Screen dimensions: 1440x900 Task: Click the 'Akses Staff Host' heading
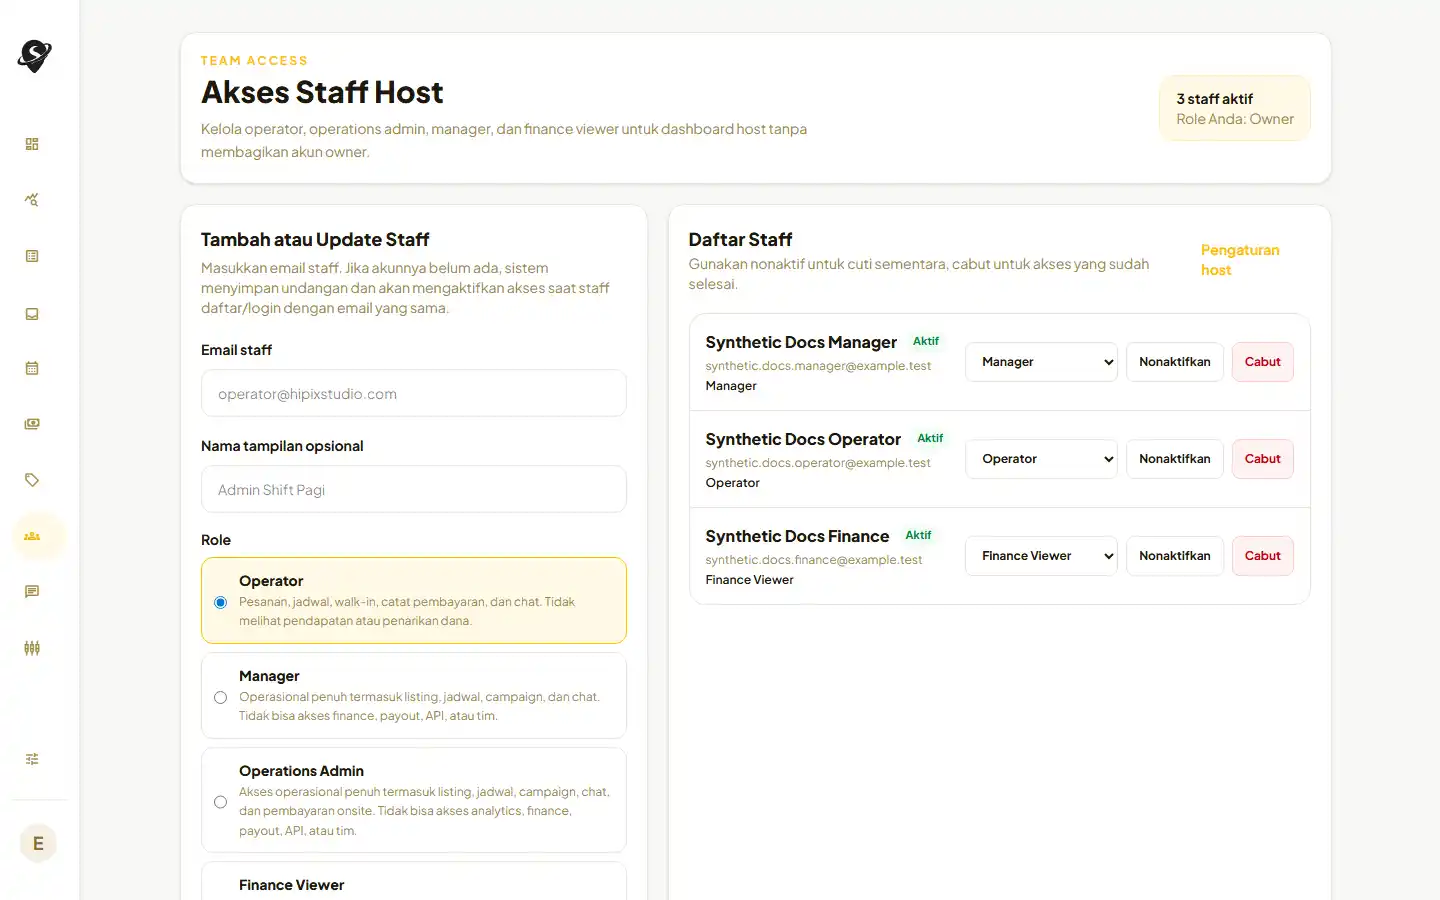pos(322,92)
